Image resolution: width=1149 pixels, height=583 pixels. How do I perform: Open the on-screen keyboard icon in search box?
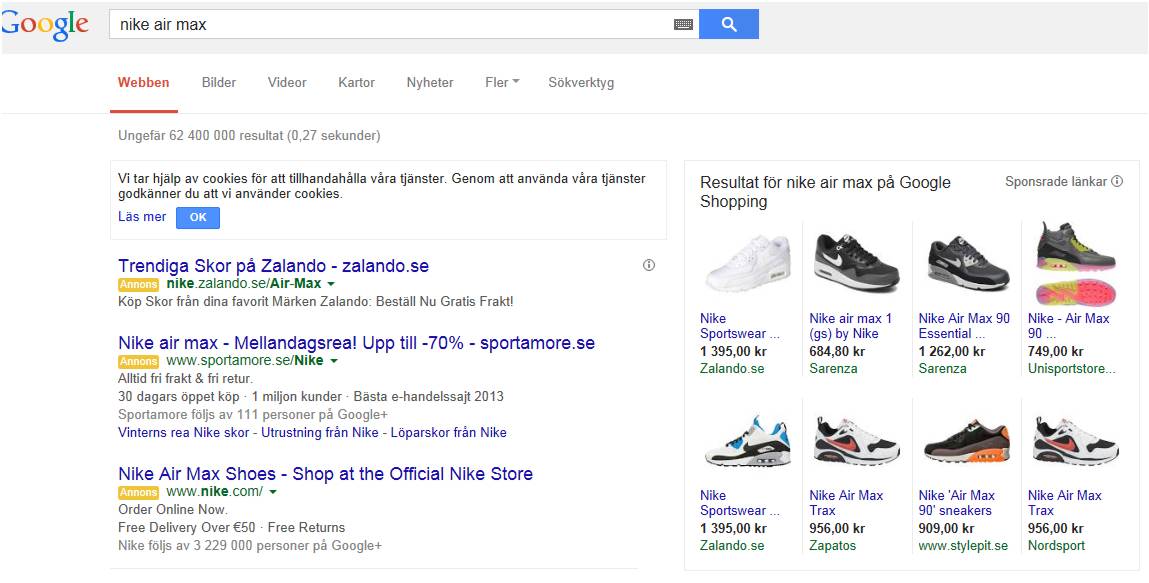[683, 24]
